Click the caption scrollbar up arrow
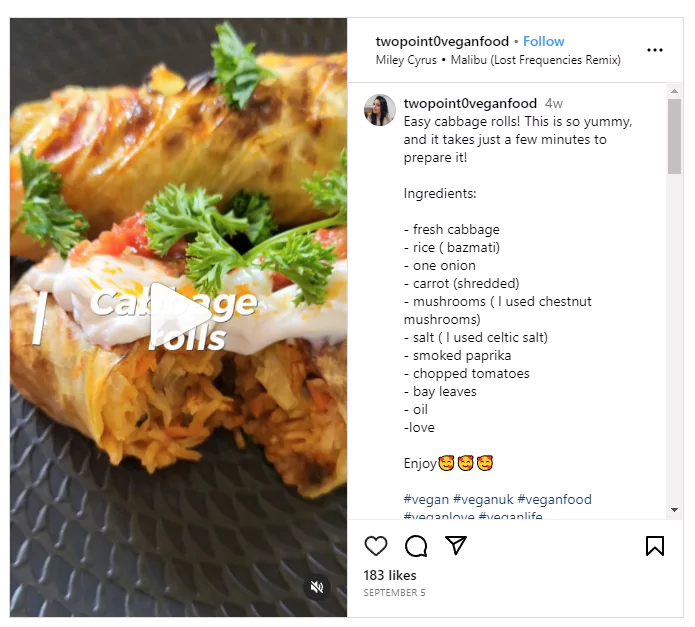This screenshot has height=627, width=695. (674, 90)
